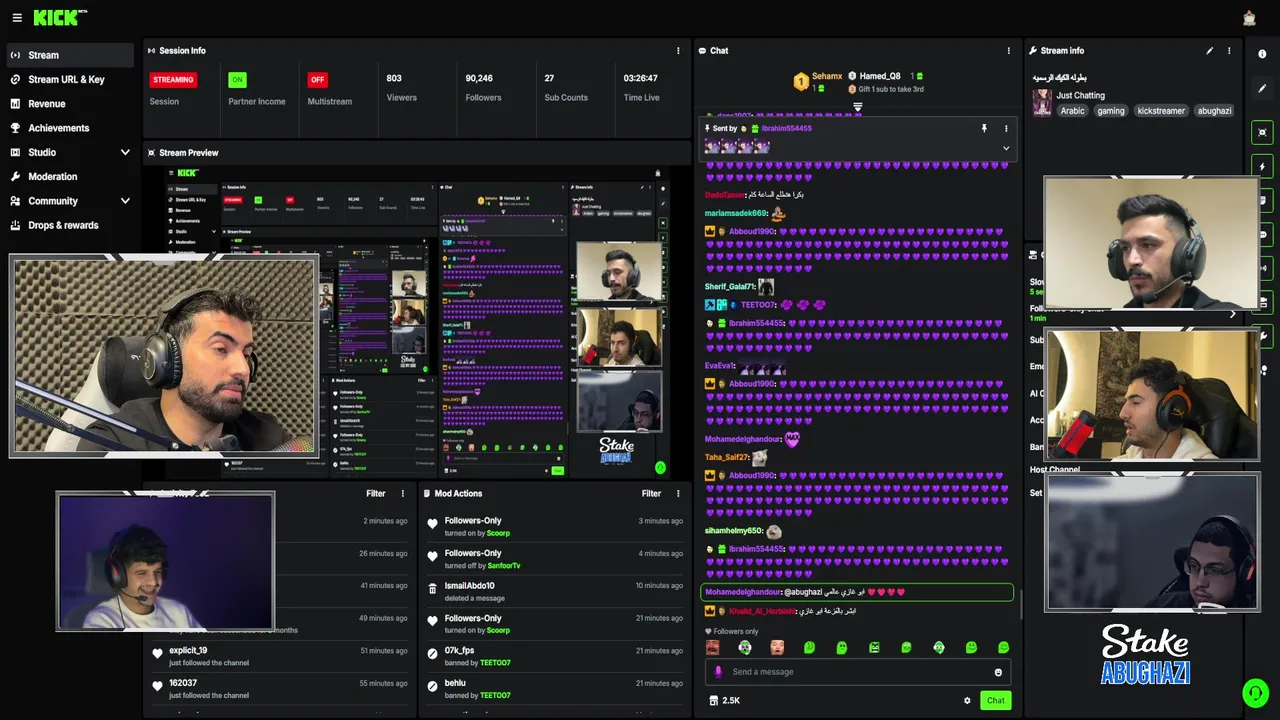Click Filter in Mod Actions panel
The width and height of the screenshot is (1280, 720).
coord(651,494)
